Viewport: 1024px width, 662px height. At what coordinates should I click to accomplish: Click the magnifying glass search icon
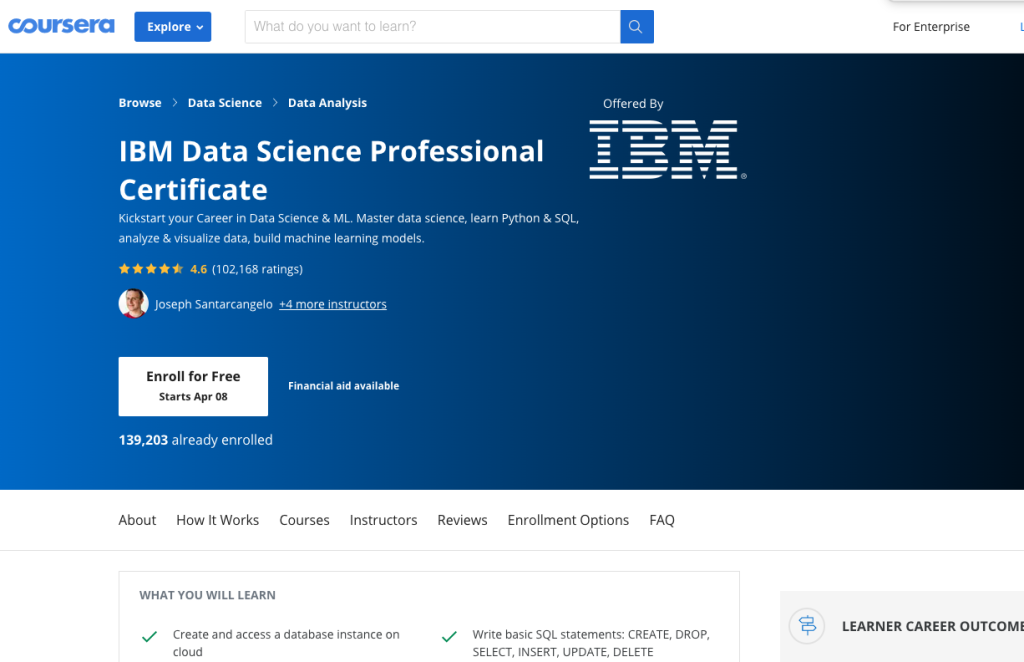(x=636, y=27)
